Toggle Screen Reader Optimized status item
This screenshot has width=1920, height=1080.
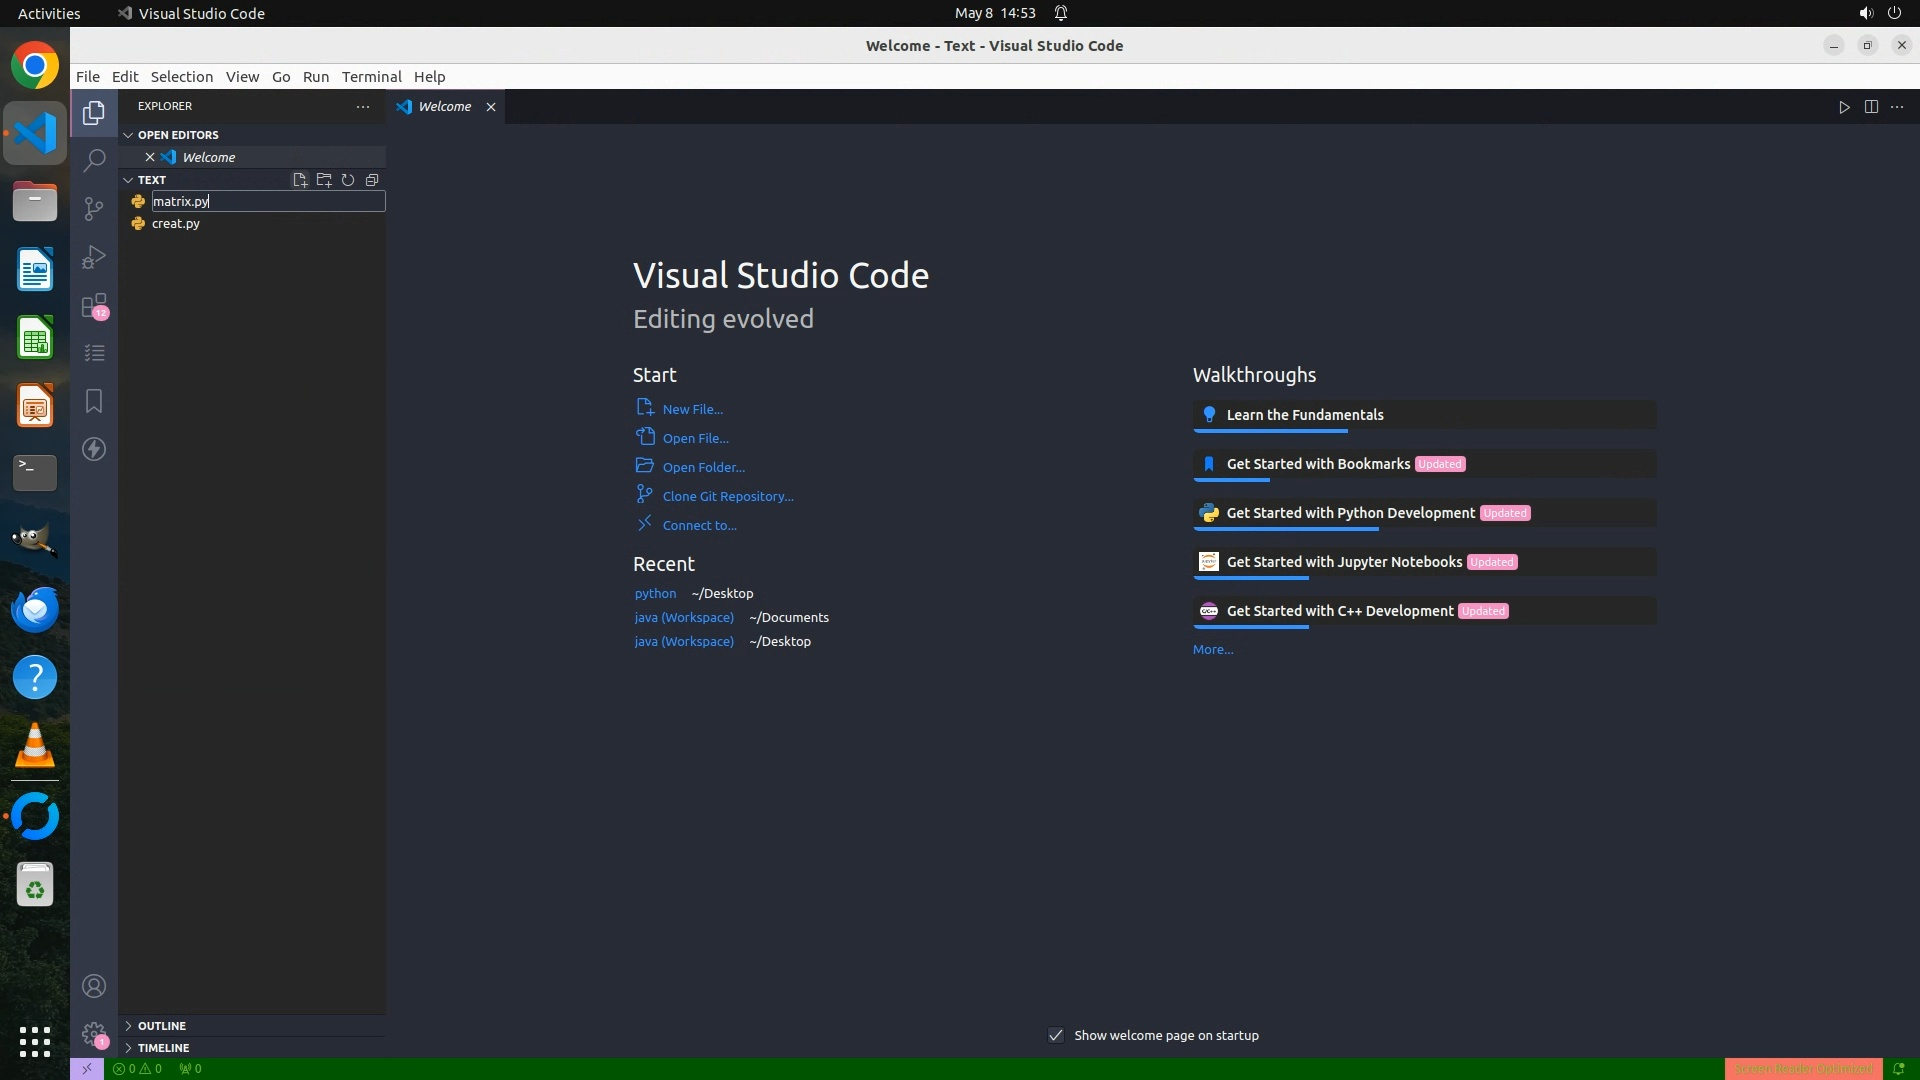pyautogui.click(x=1803, y=1068)
